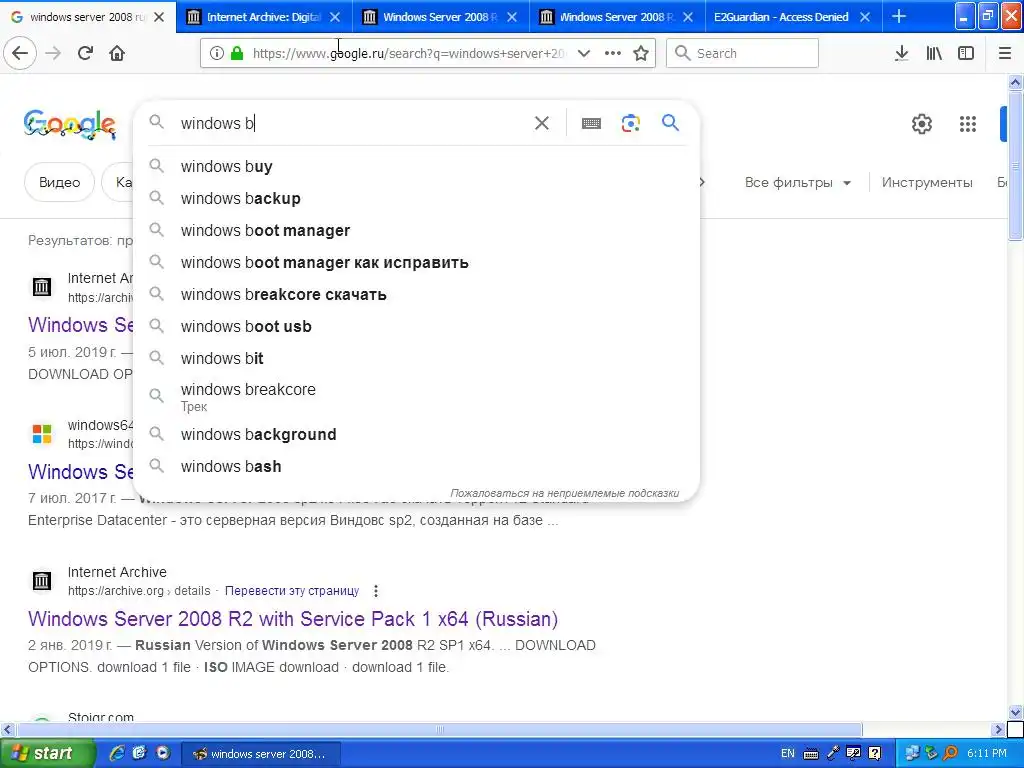Open the Инструменты search tools

pos(927,183)
